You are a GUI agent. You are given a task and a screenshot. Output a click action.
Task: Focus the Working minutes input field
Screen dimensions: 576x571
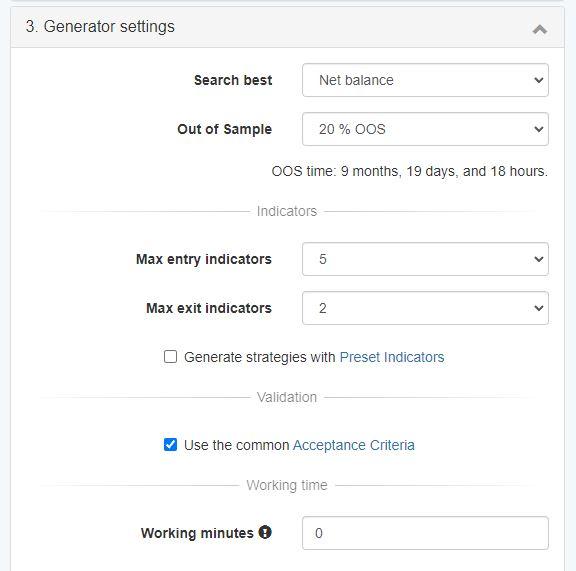click(425, 533)
